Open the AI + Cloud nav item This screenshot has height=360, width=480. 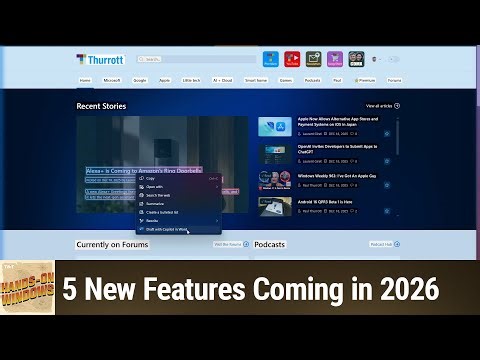[x=222, y=80]
